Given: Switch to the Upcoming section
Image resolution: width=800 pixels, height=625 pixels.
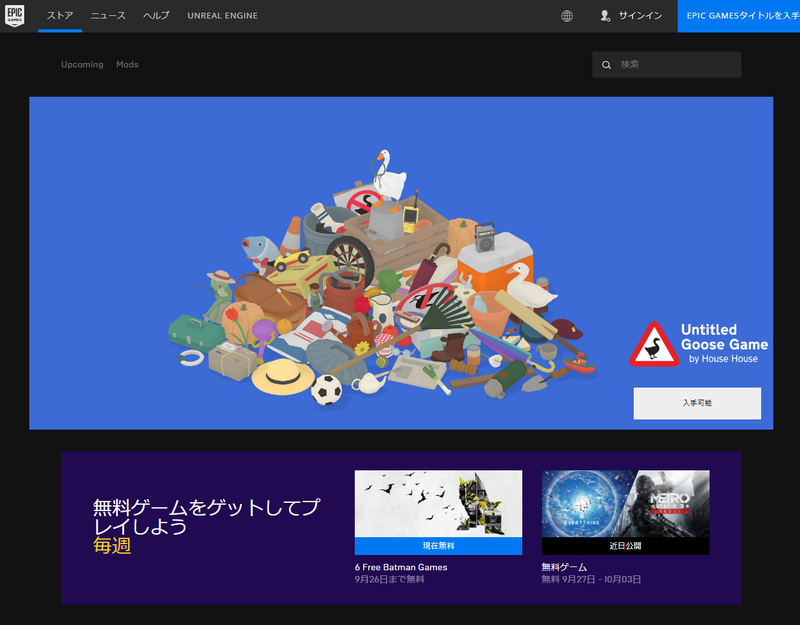Looking at the screenshot, I should pos(82,65).
